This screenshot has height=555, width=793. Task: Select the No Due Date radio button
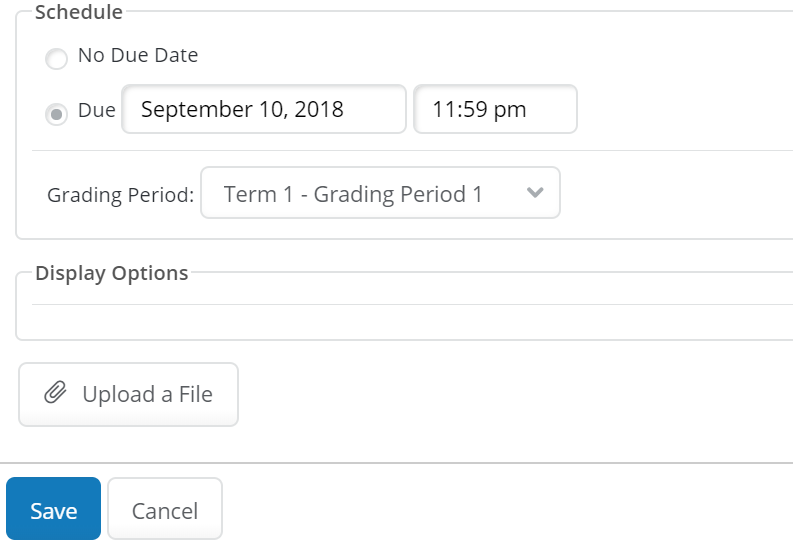(57, 59)
